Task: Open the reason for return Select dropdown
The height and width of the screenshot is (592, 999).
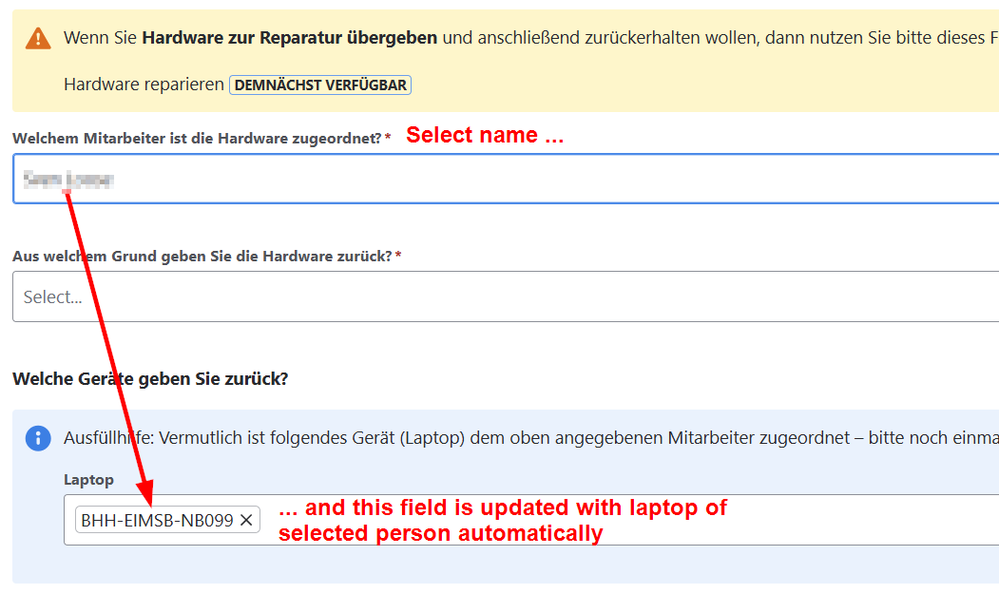Action: pyautogui.click(x=506, y=296)
